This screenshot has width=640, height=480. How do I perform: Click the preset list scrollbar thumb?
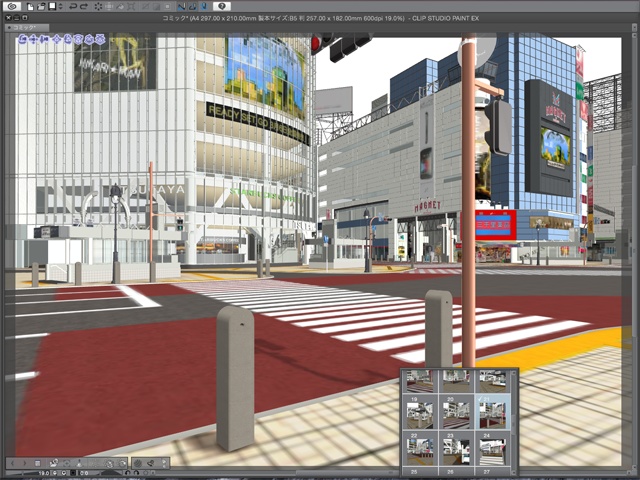[x=514, y=424]
